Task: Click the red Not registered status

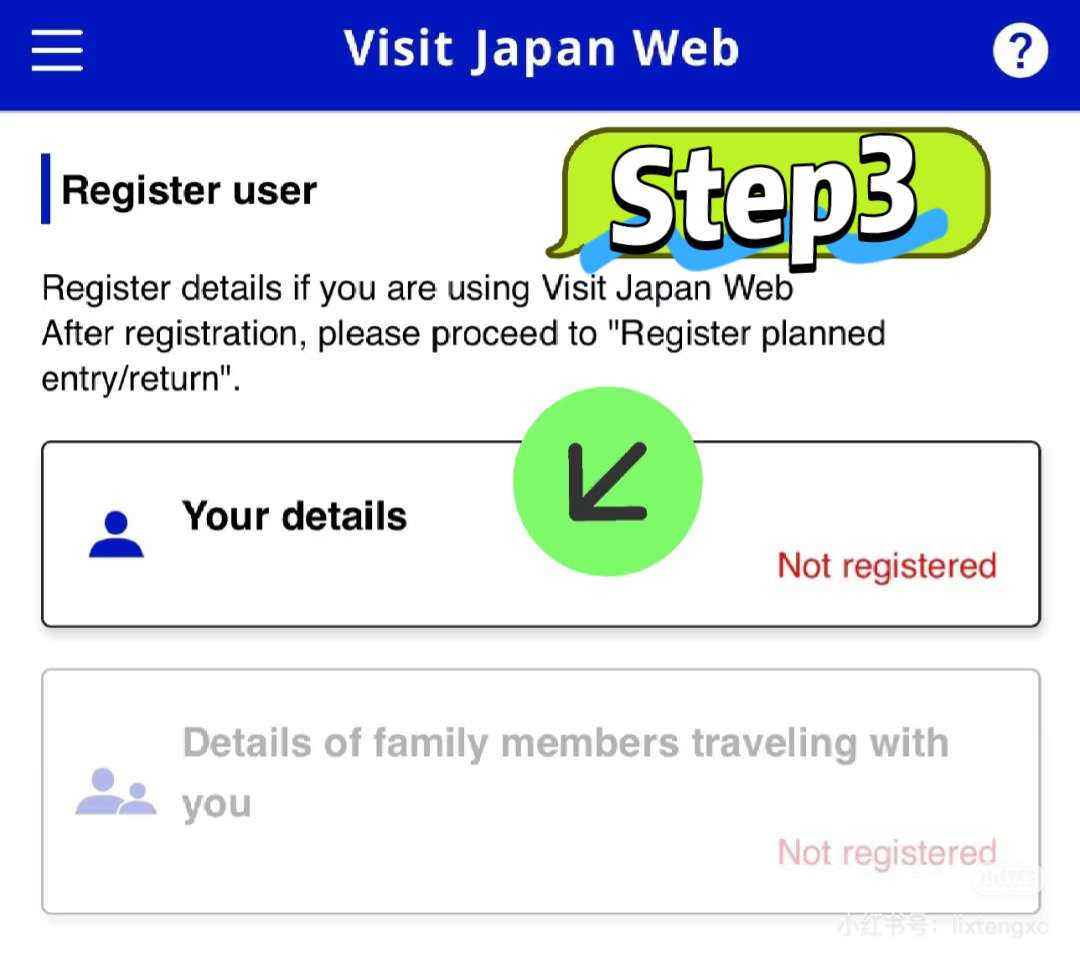Action: tap(886, 566)
